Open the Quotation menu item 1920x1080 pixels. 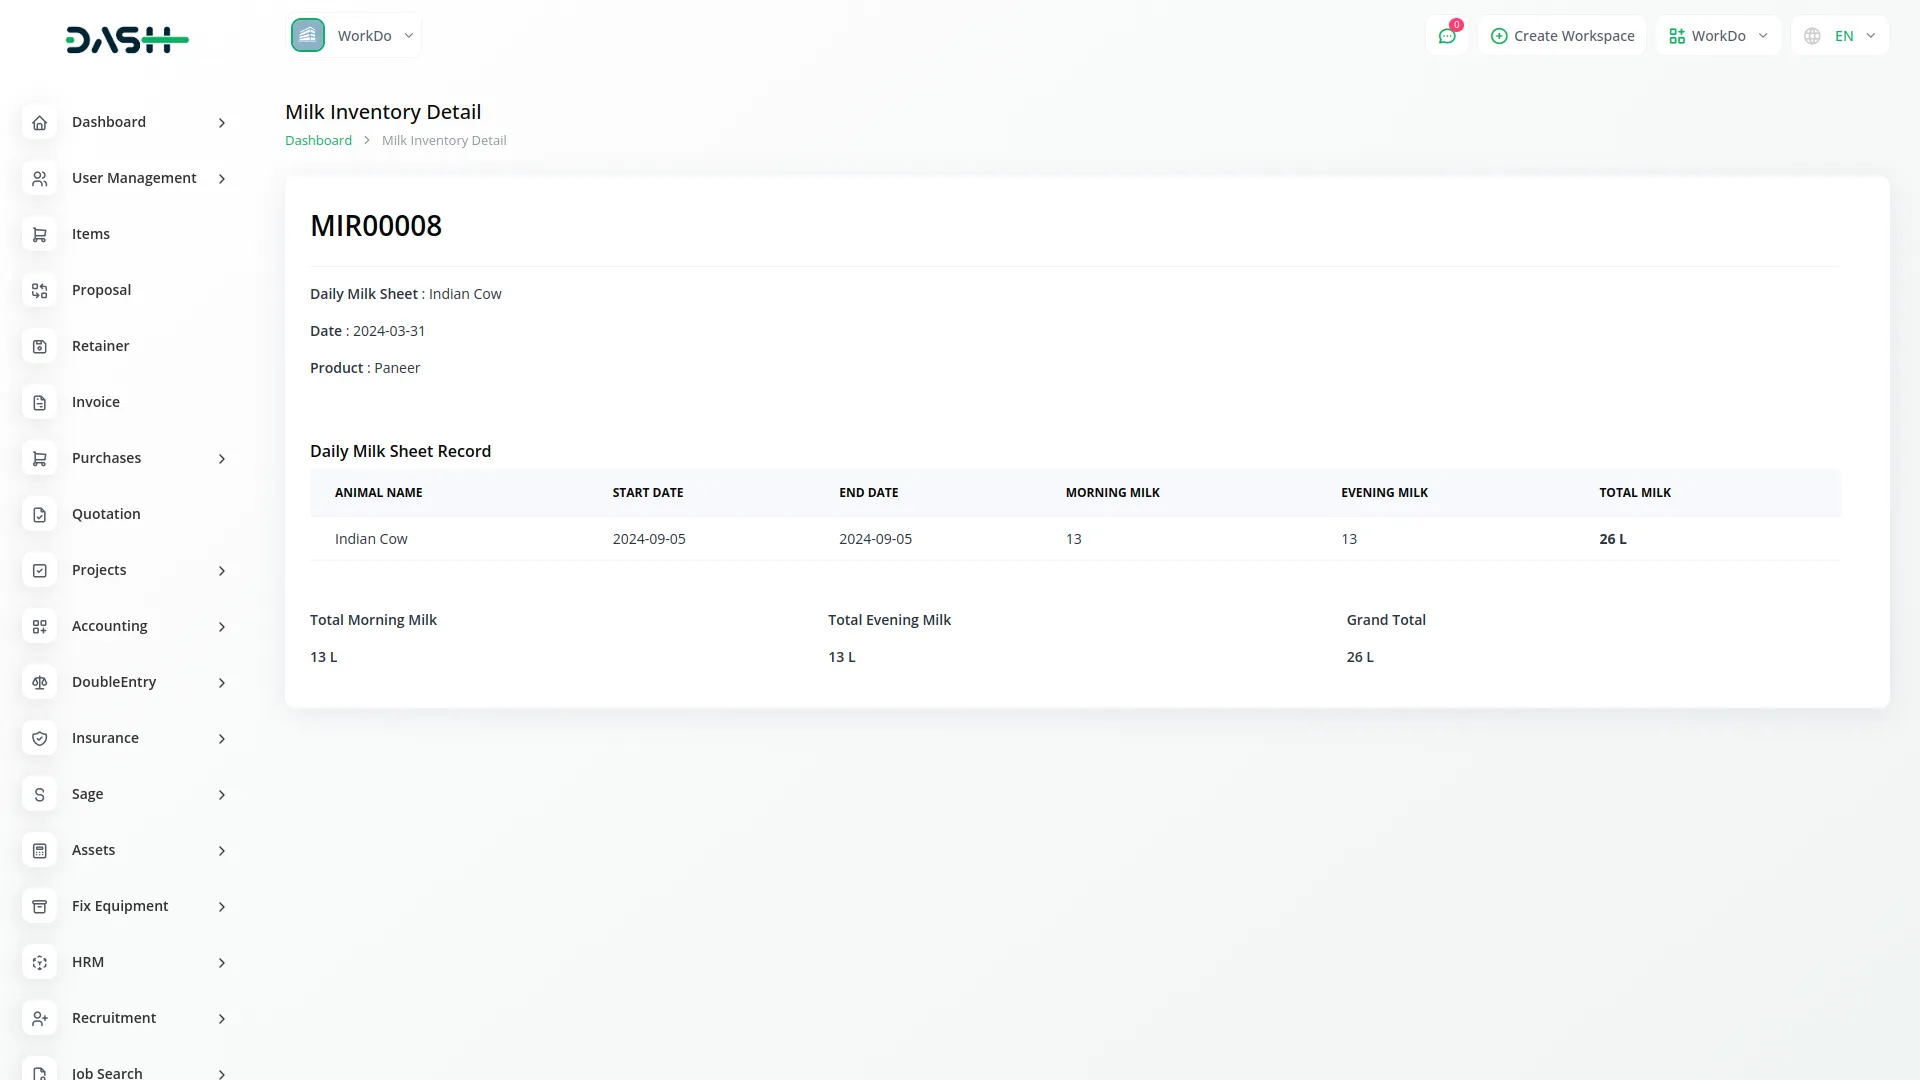coord(106,514)
